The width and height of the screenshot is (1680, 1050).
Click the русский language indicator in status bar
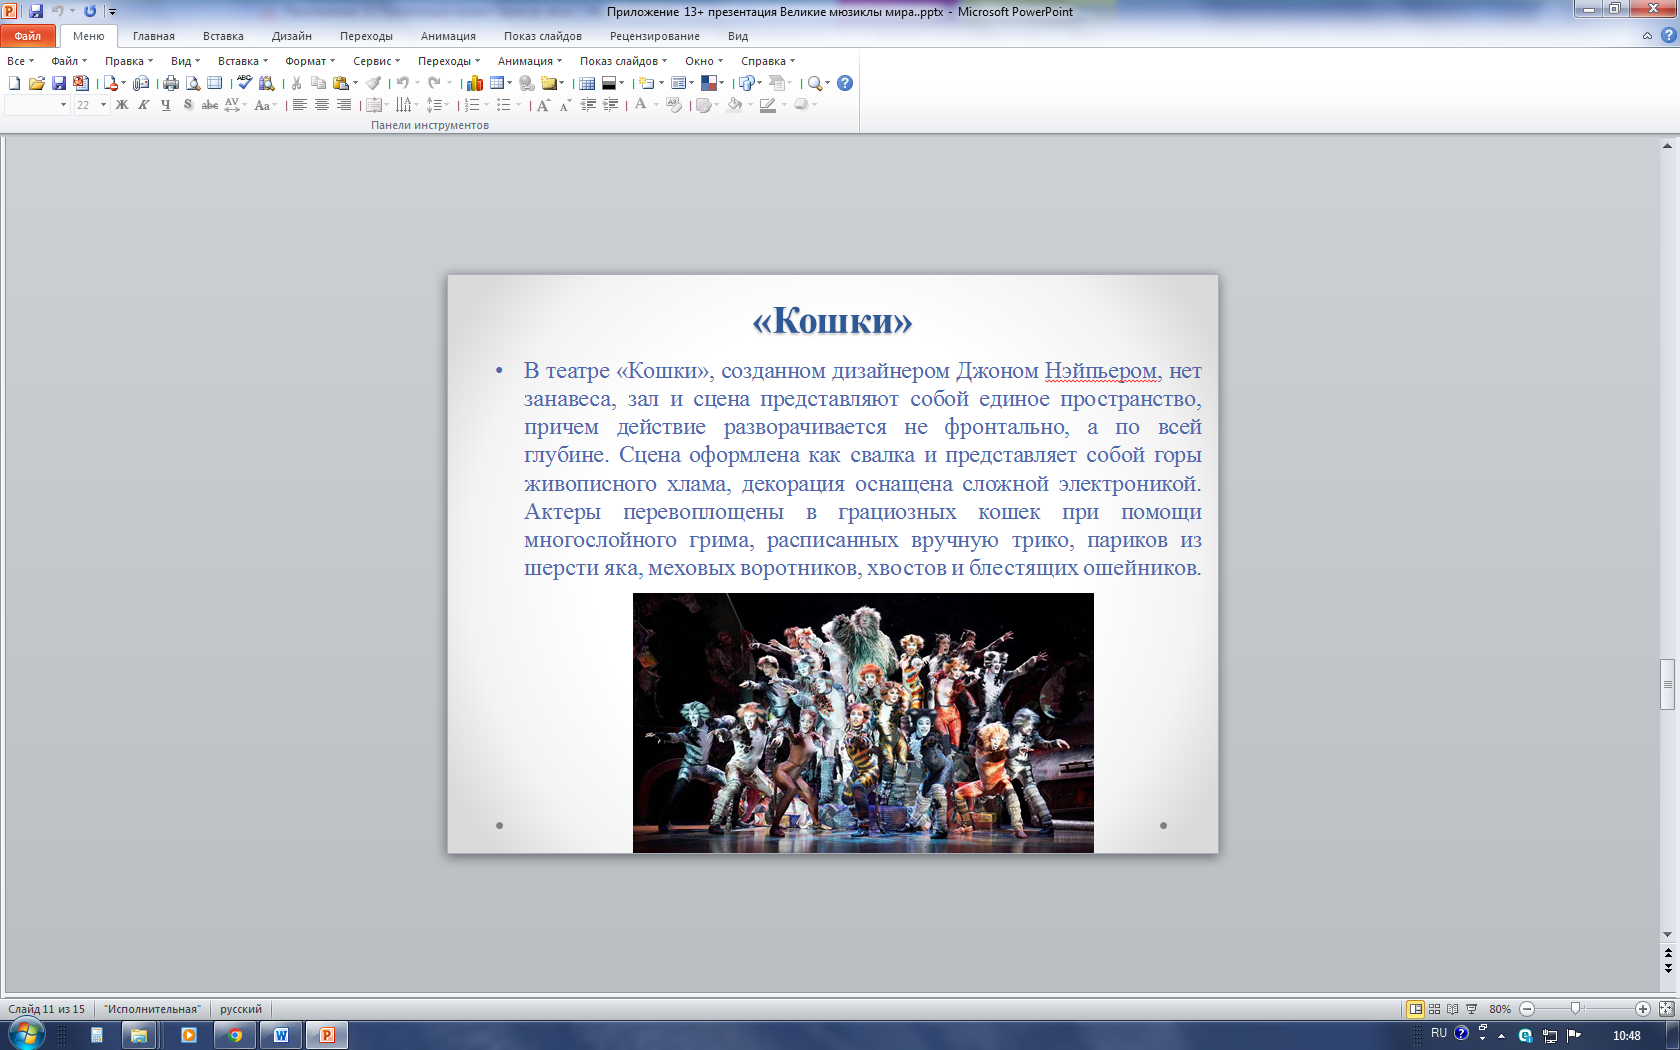241,1009
